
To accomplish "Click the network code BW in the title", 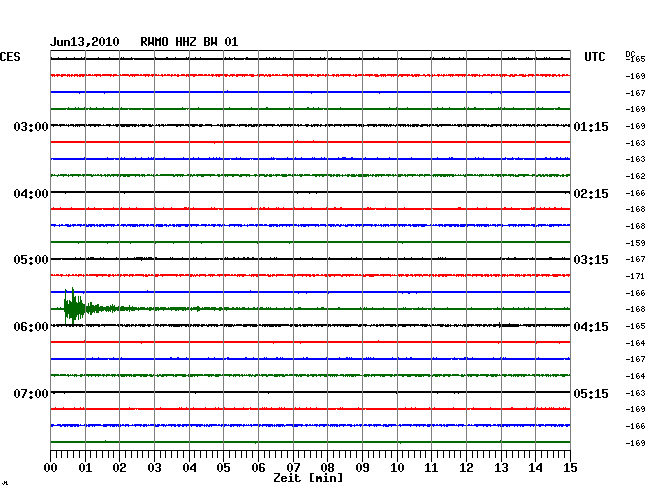I will click(x=210, y=42).
